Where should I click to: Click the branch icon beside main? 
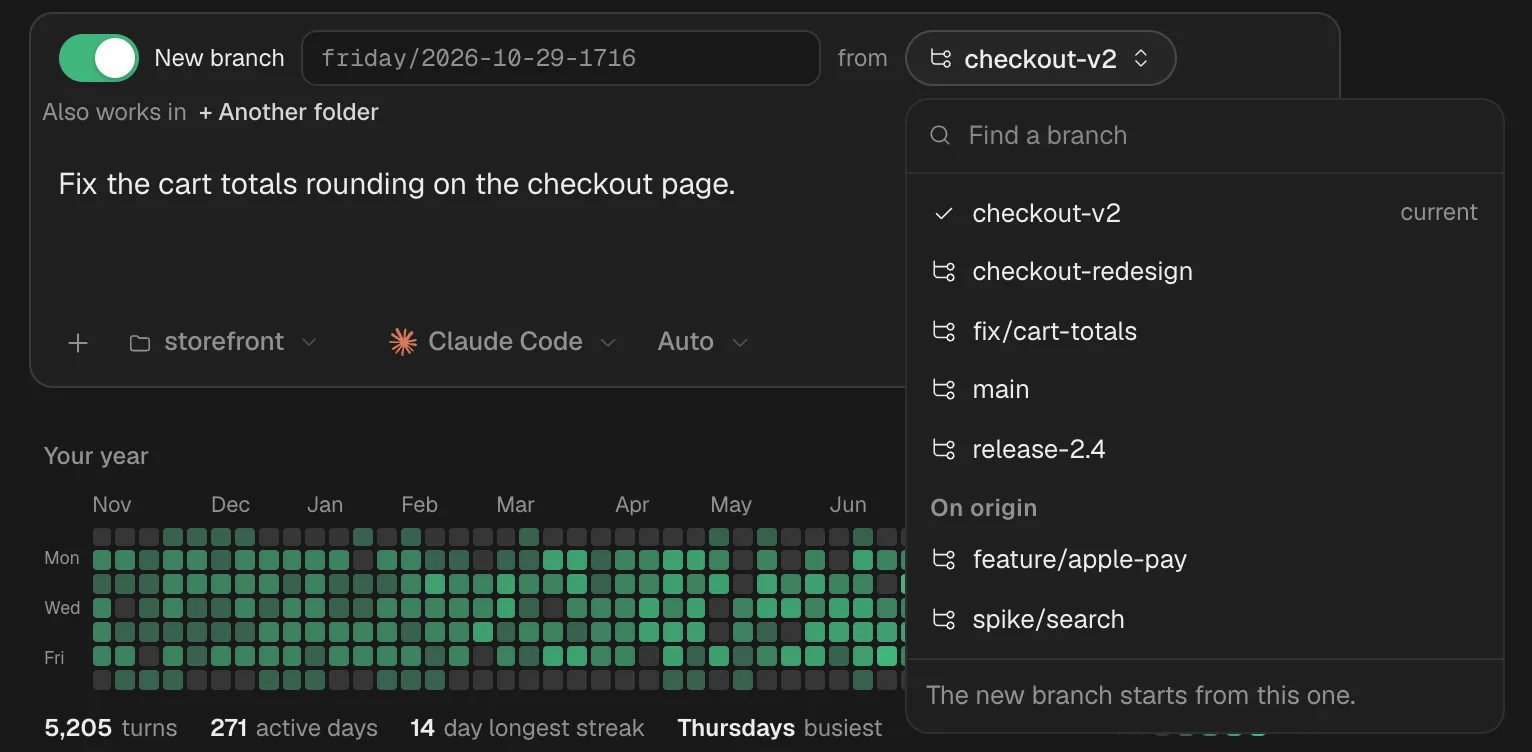pos(943,389)
